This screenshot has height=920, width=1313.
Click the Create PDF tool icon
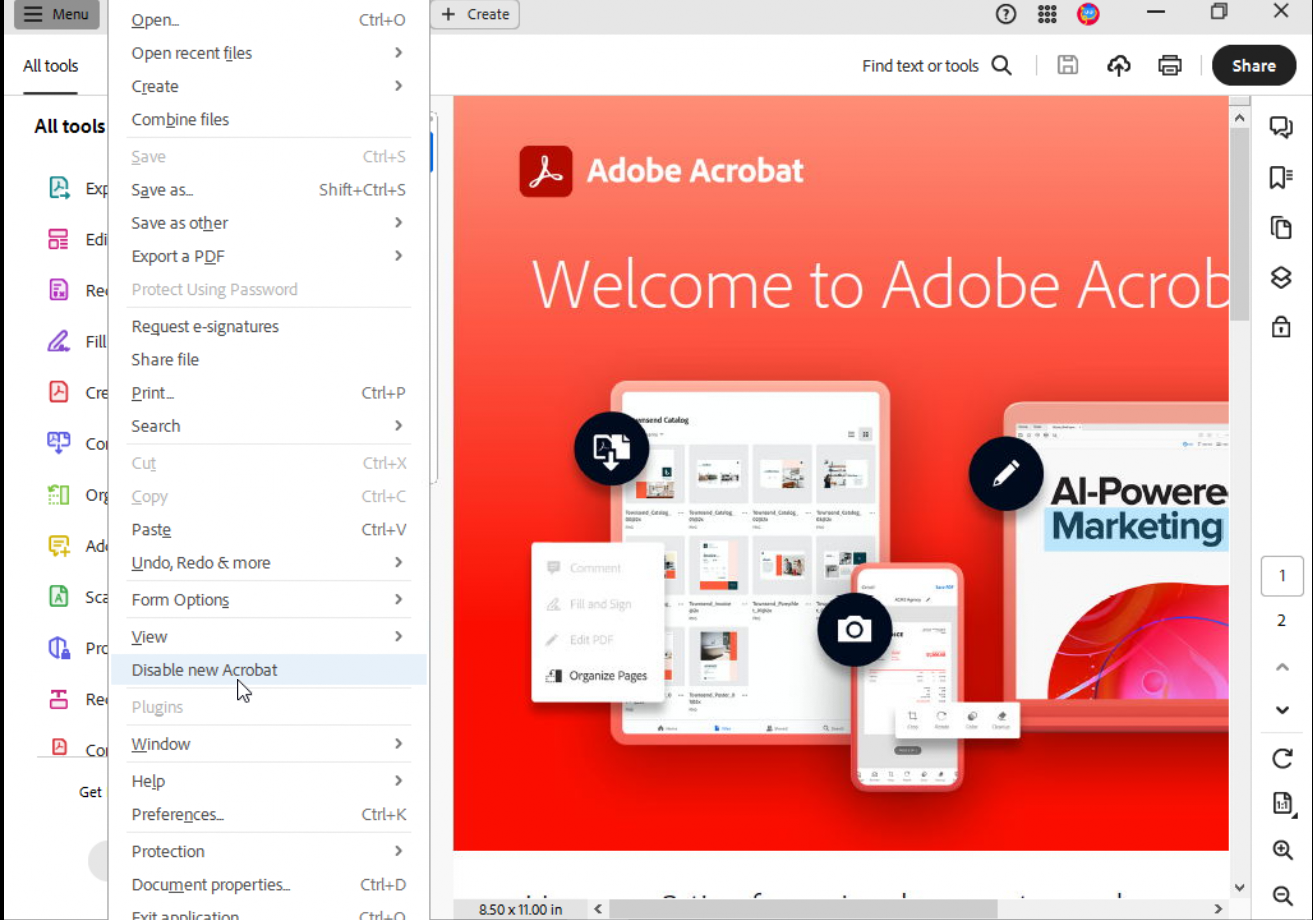(59, 392)
